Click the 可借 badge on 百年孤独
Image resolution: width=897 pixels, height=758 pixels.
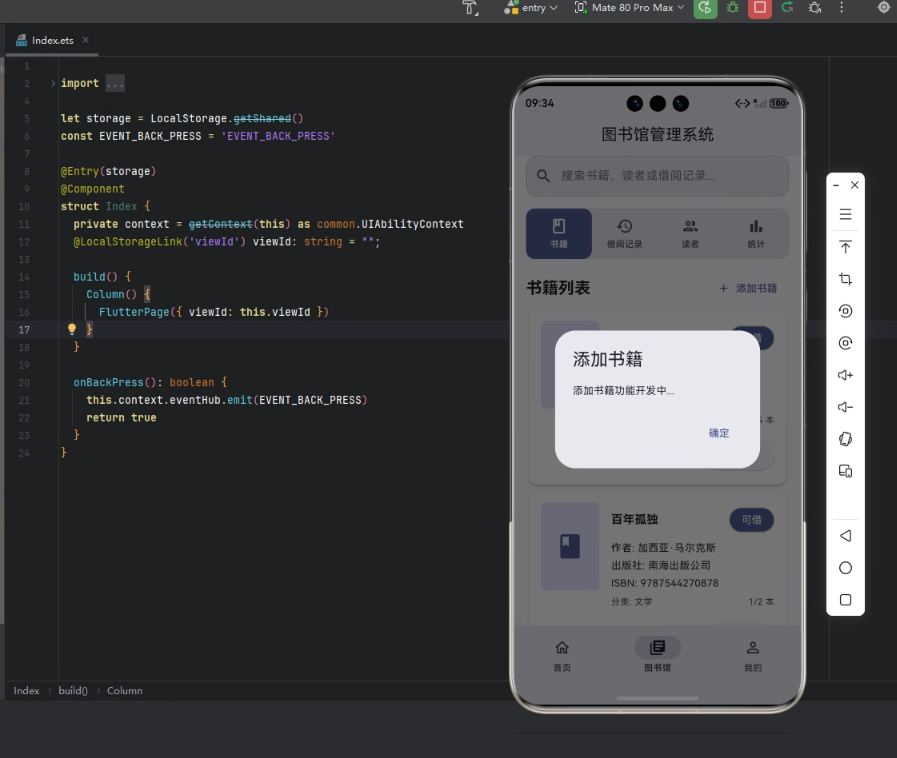[752, 519]
